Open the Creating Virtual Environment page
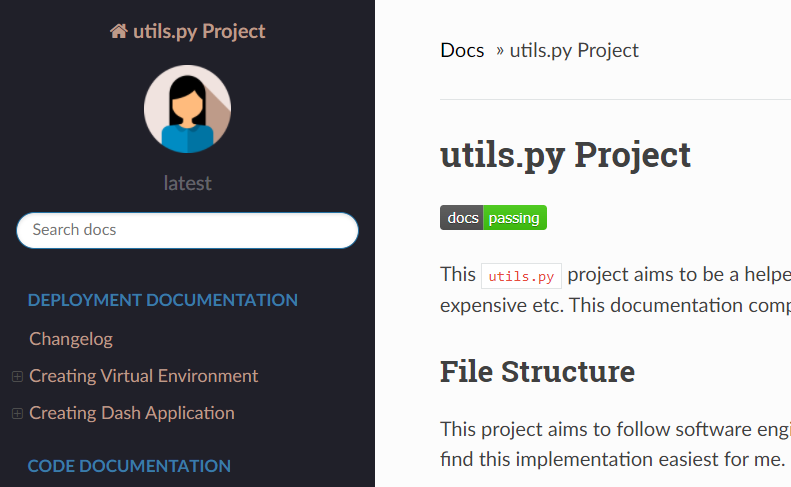791x487 pixels. [144, 376]
